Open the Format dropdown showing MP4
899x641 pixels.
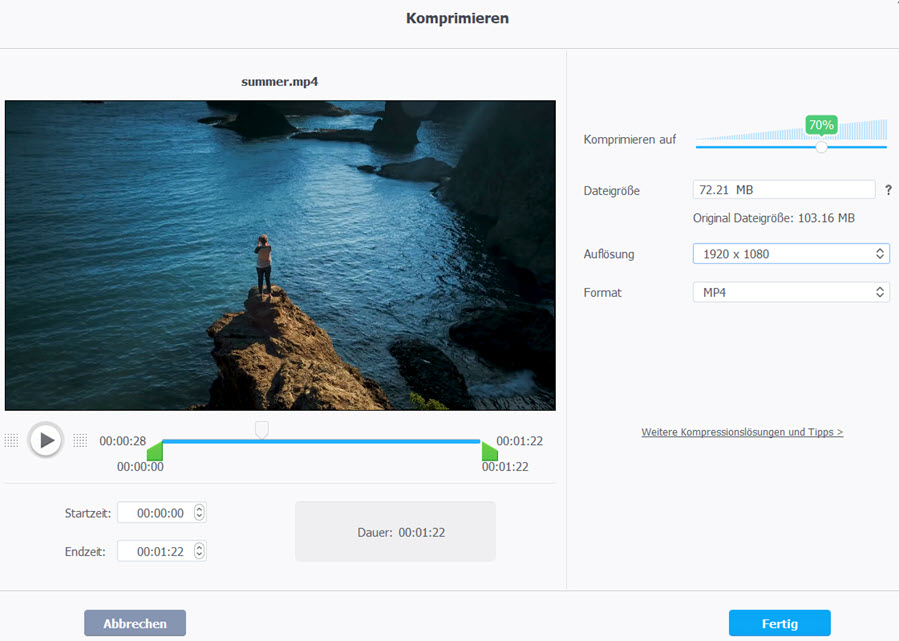[790, 293]
